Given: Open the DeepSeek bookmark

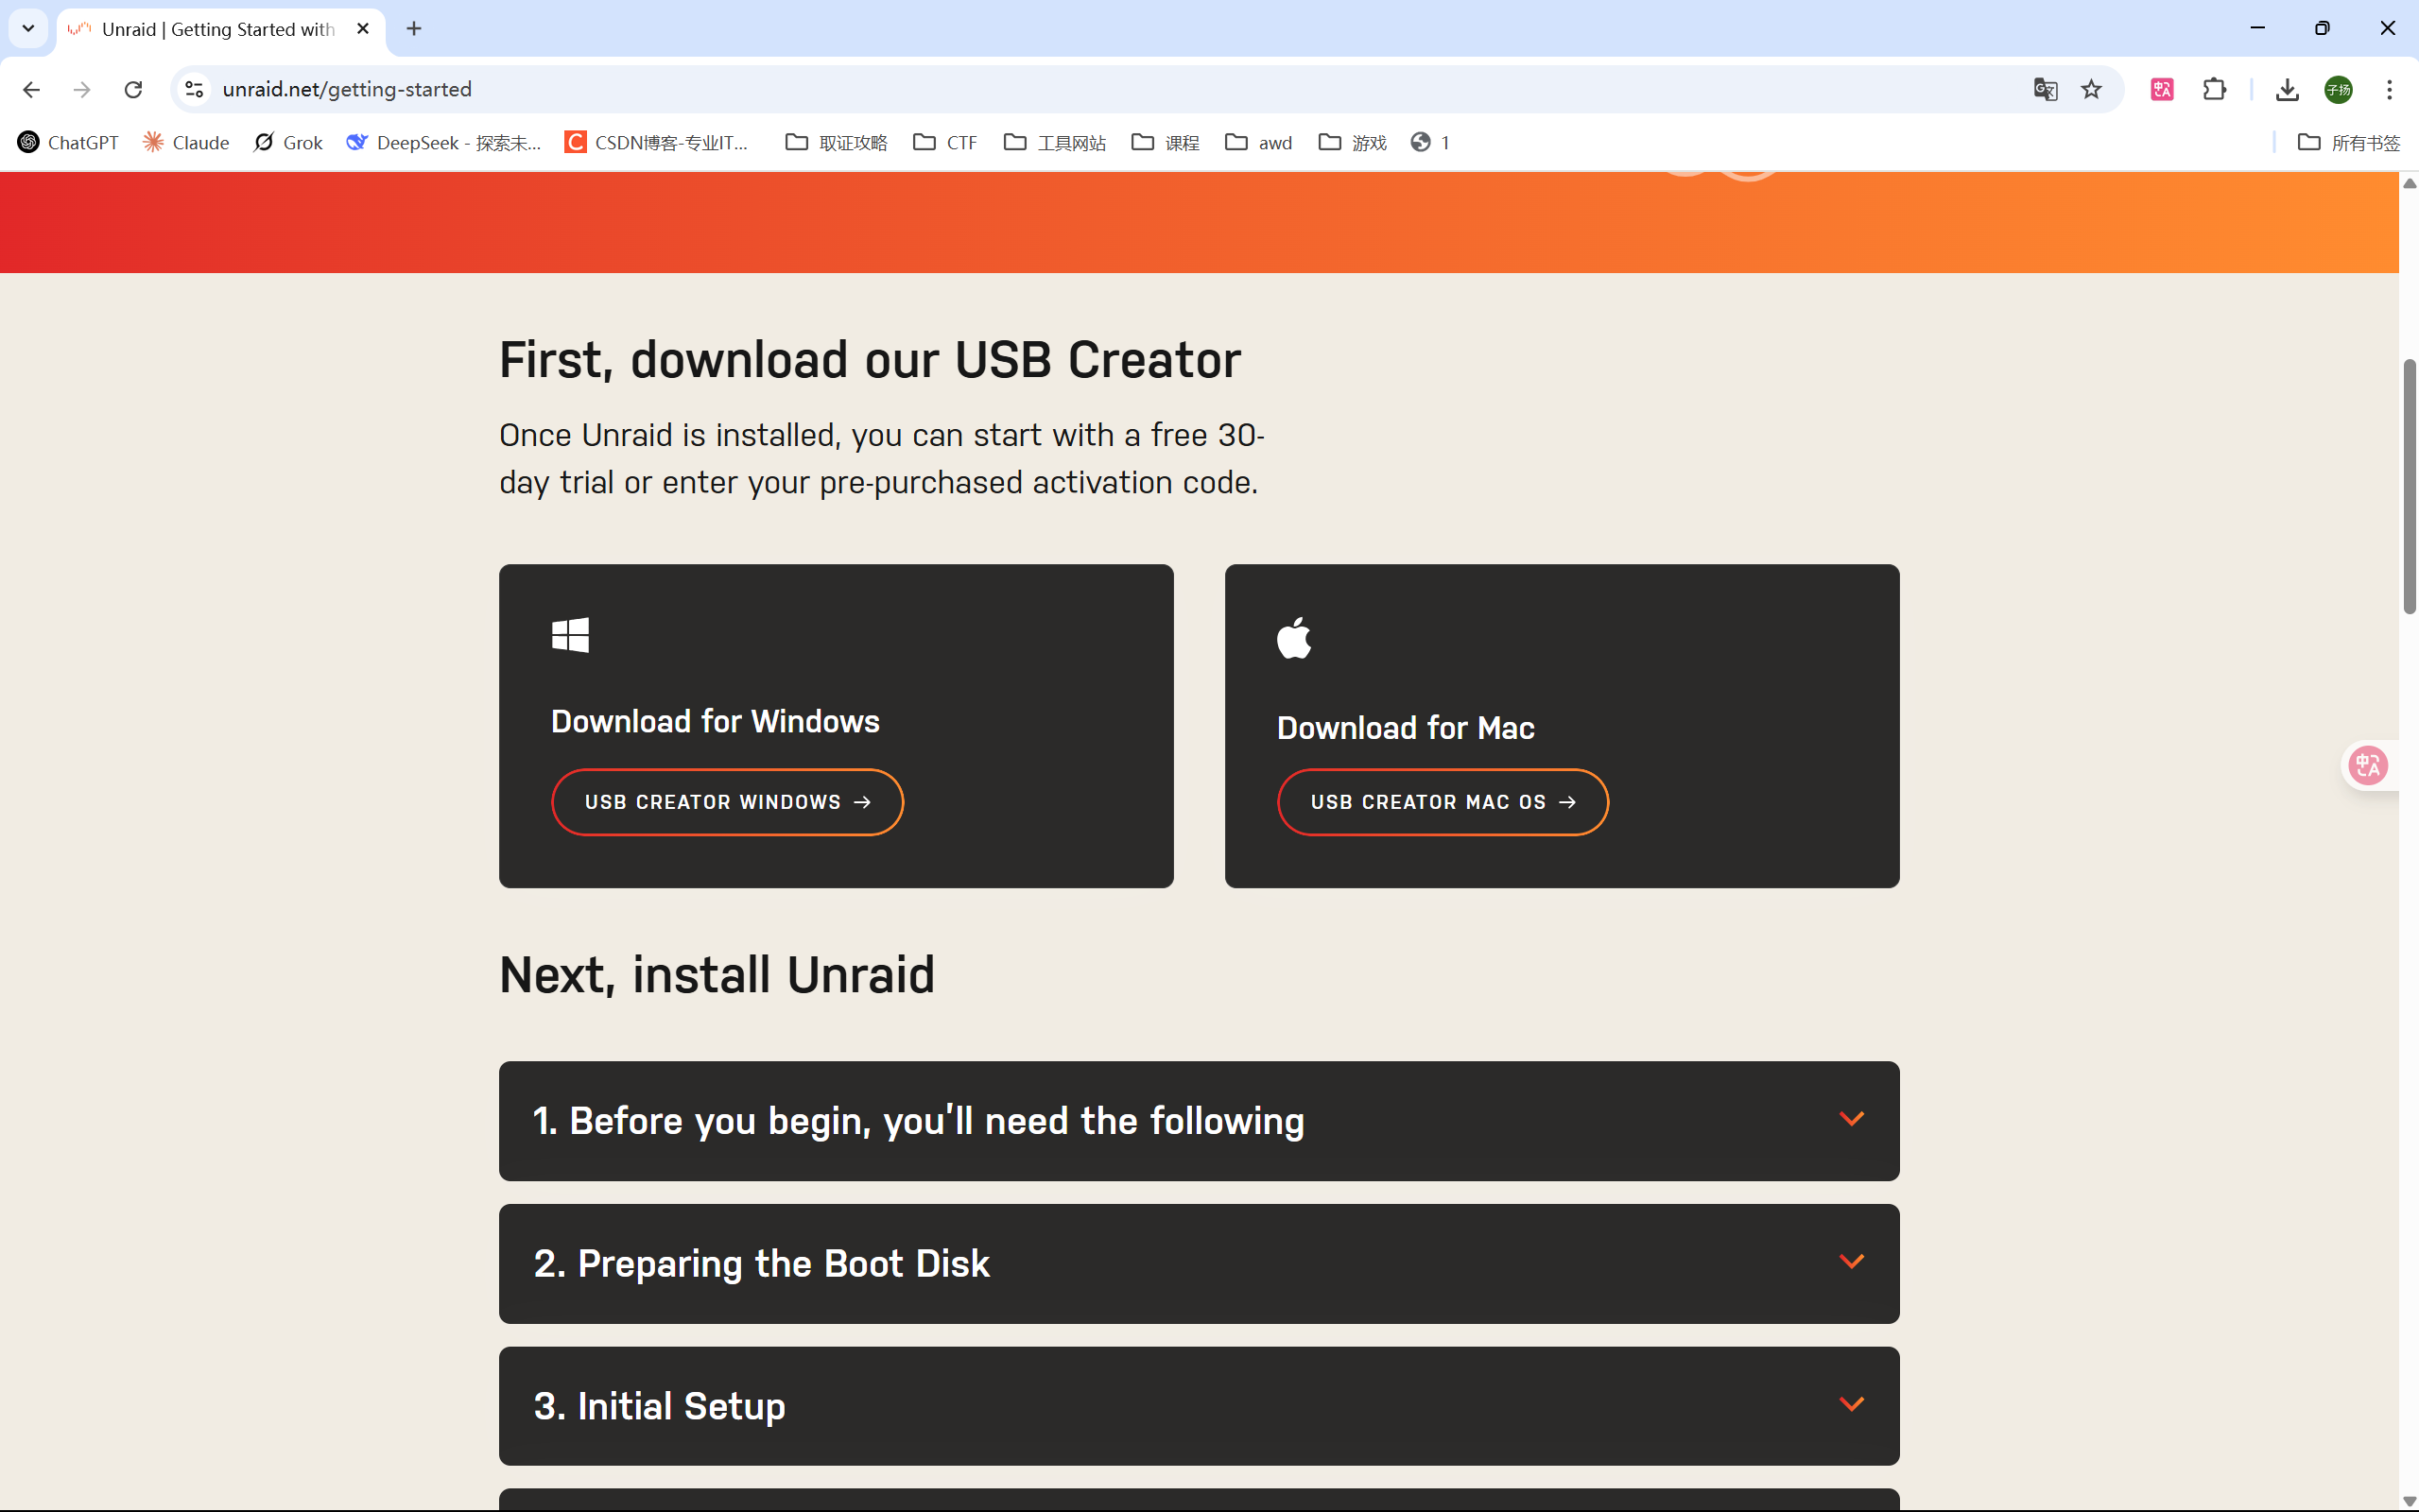Looking at the screenshot, I should point(444,143).
